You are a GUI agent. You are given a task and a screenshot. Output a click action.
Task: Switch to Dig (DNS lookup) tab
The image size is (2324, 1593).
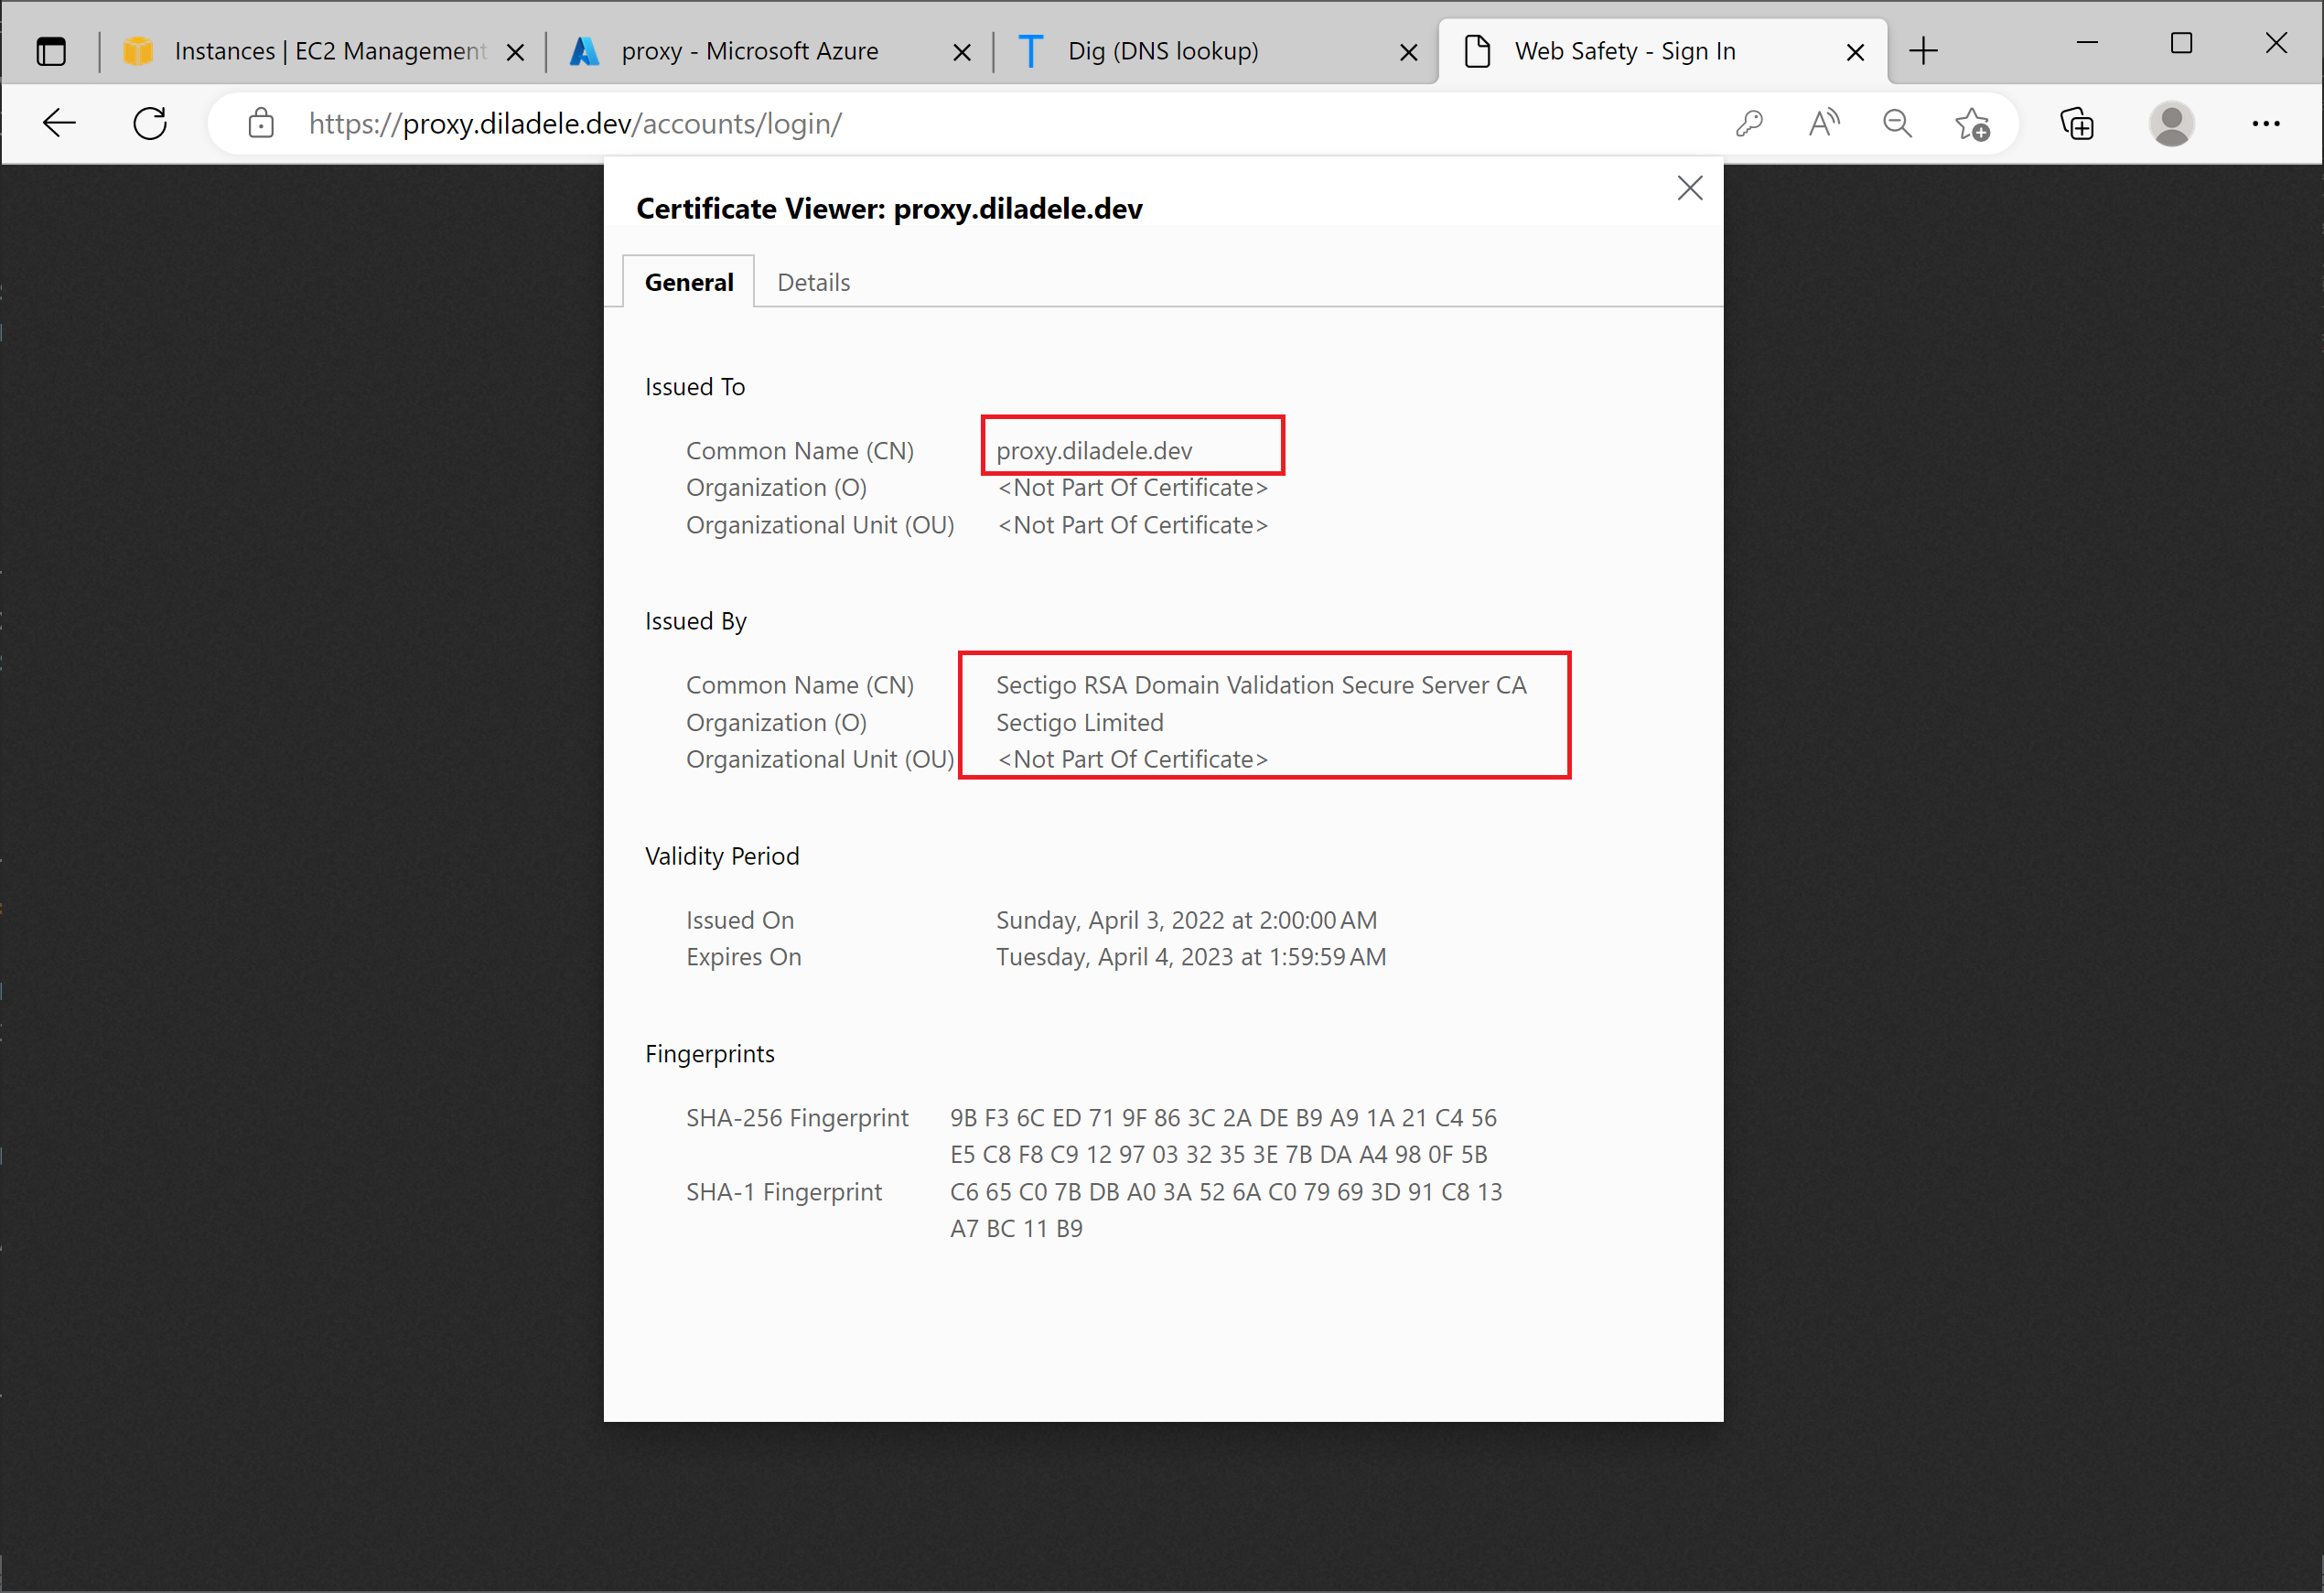click(x=1215, y=51)
